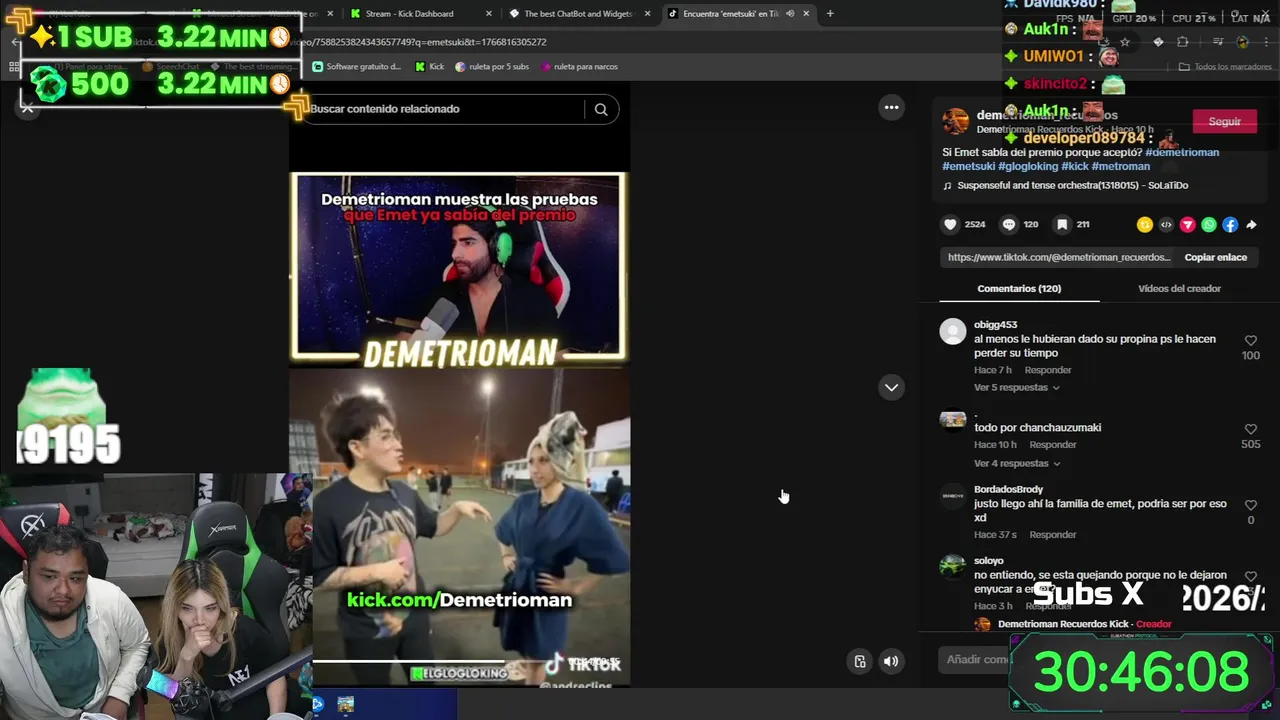The image size is (1280, 720).
Task: Click the search magnifier icon in TikTok search bar
Action: (601, 109)
